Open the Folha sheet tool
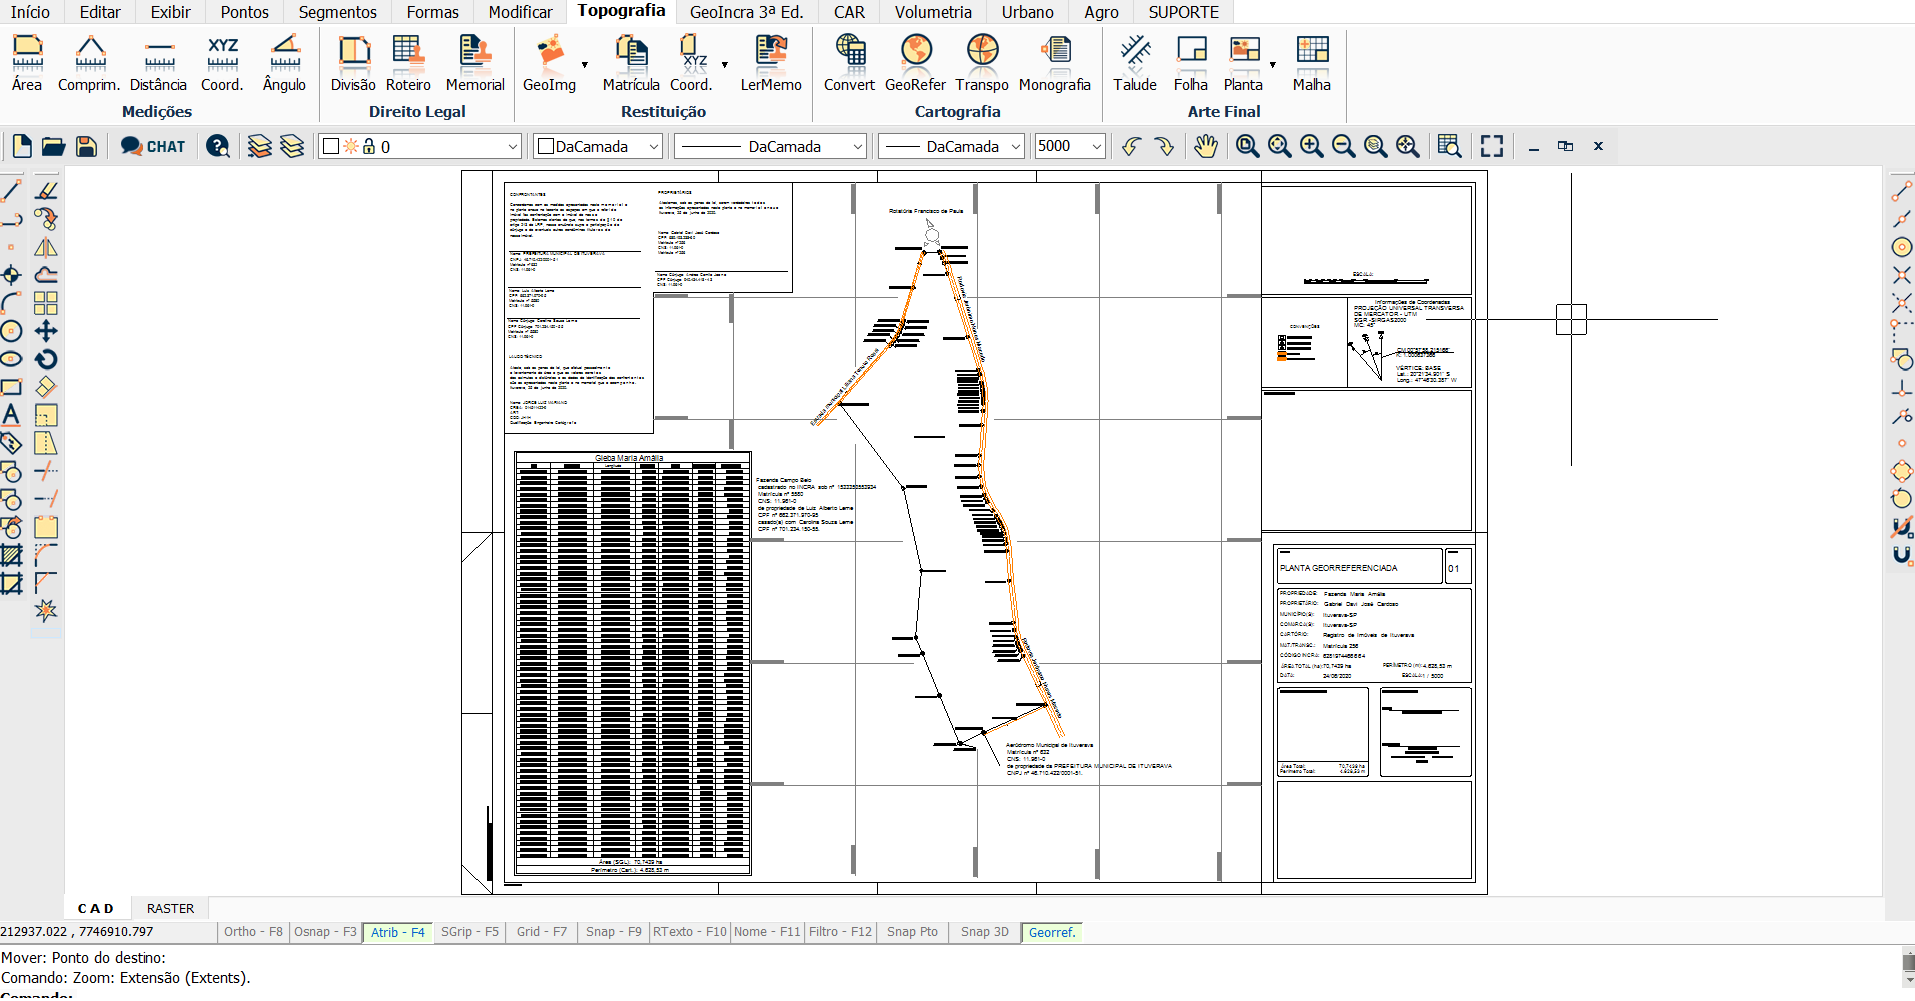 [x=1191, y=63]
